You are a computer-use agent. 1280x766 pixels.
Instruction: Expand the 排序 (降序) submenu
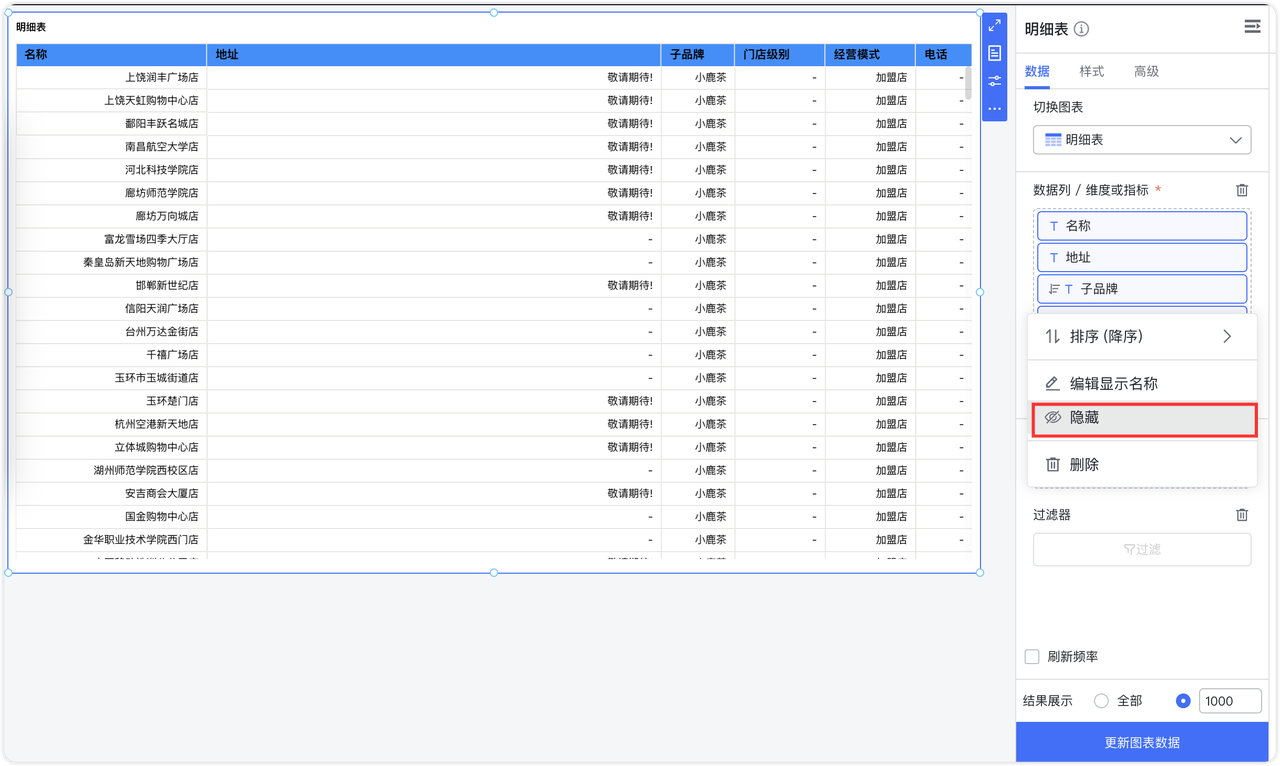[1142, 337]
